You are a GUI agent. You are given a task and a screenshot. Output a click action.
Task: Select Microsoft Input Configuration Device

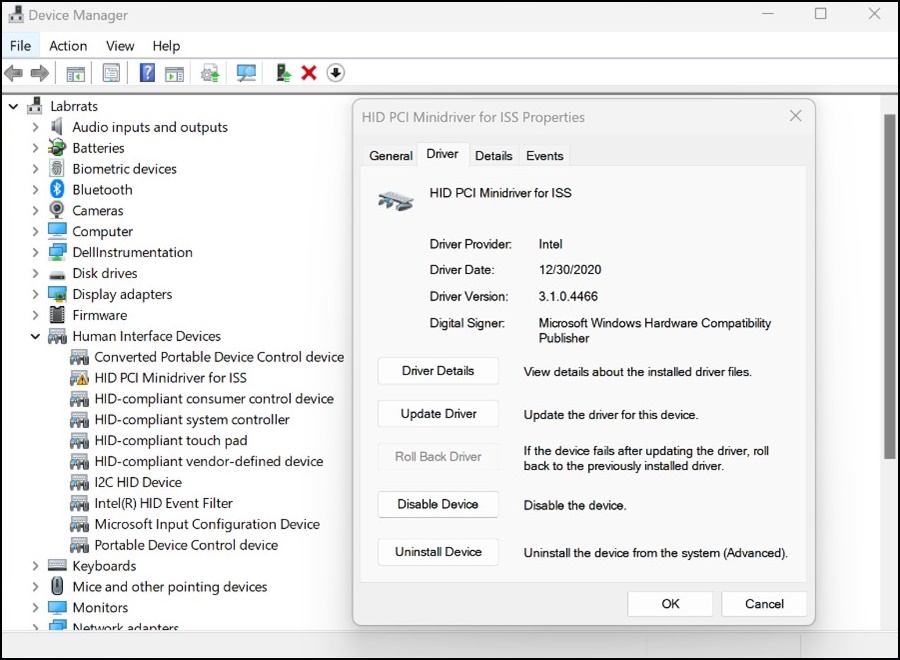point(207,524)
